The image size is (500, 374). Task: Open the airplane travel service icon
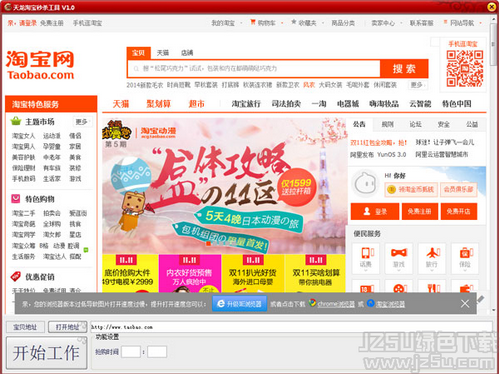432,258
